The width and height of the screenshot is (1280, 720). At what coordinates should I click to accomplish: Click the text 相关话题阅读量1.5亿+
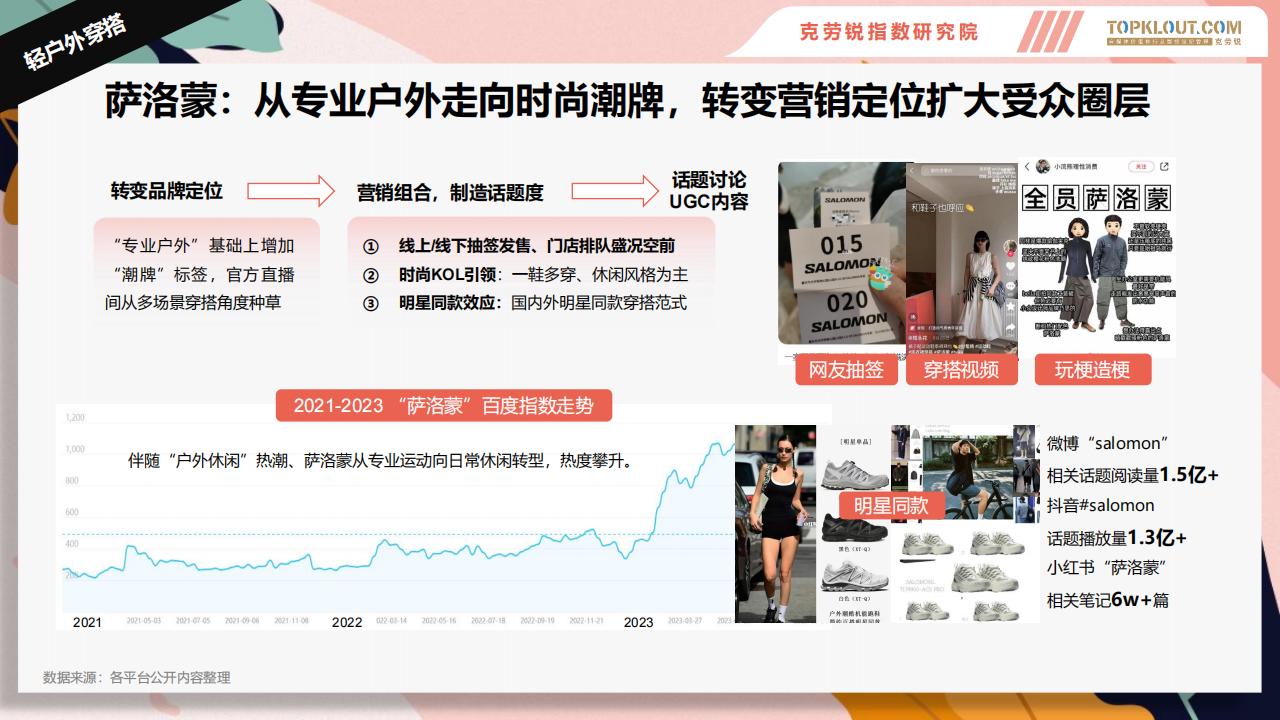pyautogui.click(x=1133, y=475)
